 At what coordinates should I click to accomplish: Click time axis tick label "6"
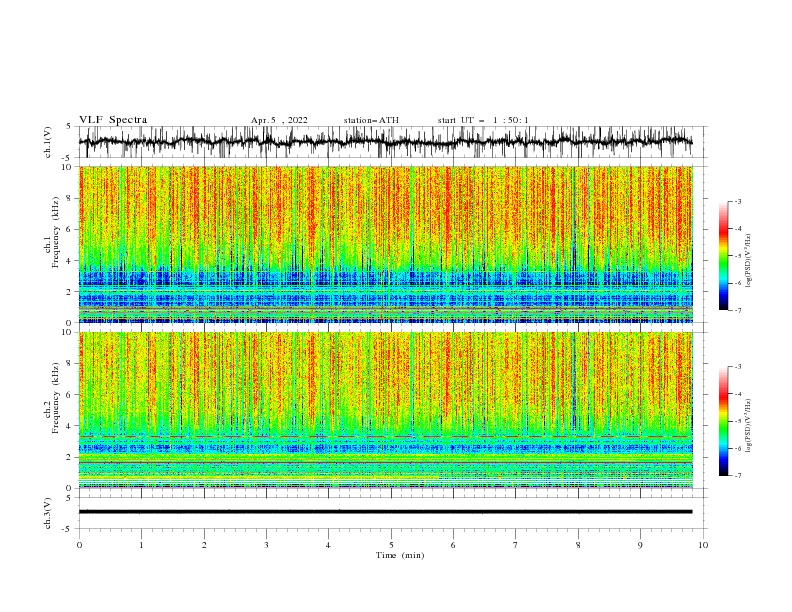click(x=453, y=545)
